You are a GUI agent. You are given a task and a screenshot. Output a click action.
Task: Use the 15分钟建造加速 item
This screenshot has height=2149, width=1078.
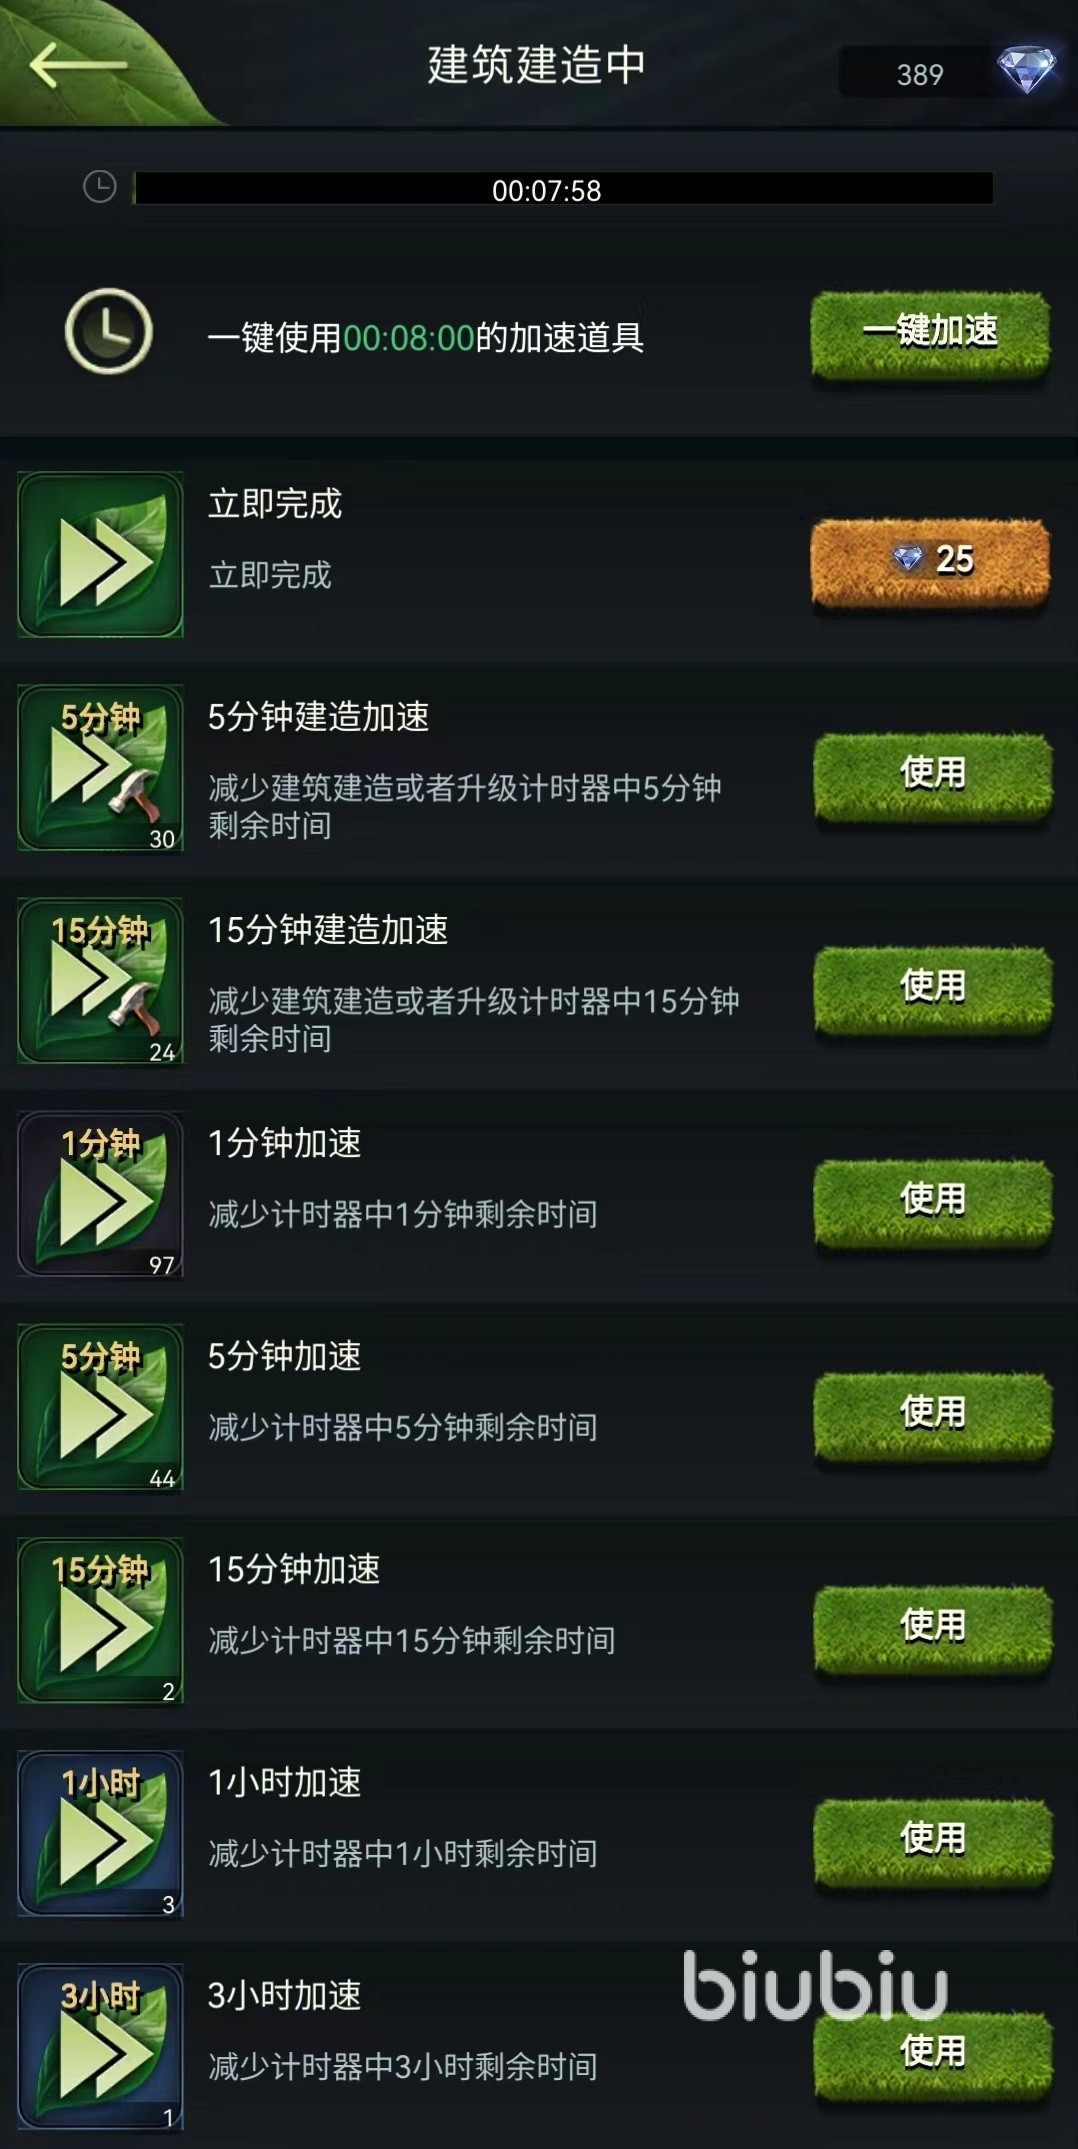pyautogui.click(x=932, y=990)
